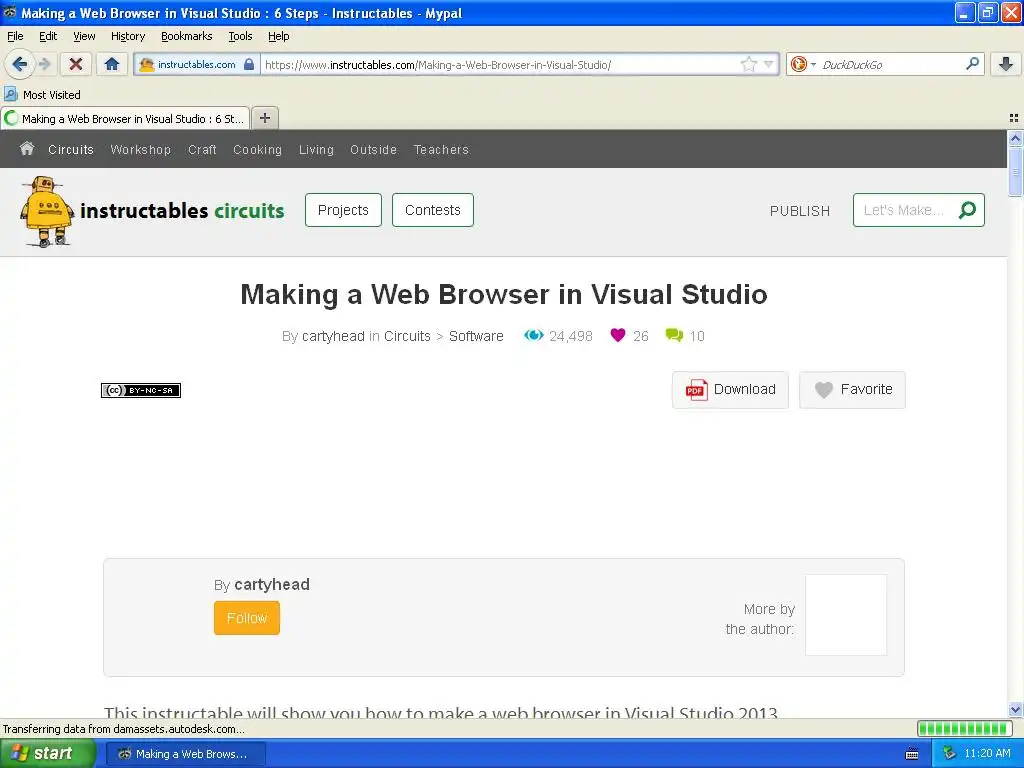Go to the Living category
Screen dimensions: 1024x768
coord(316,150)
